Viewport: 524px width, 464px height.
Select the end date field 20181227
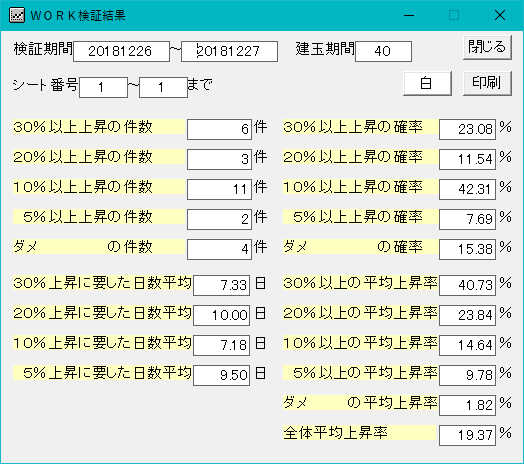pos(229,51)
